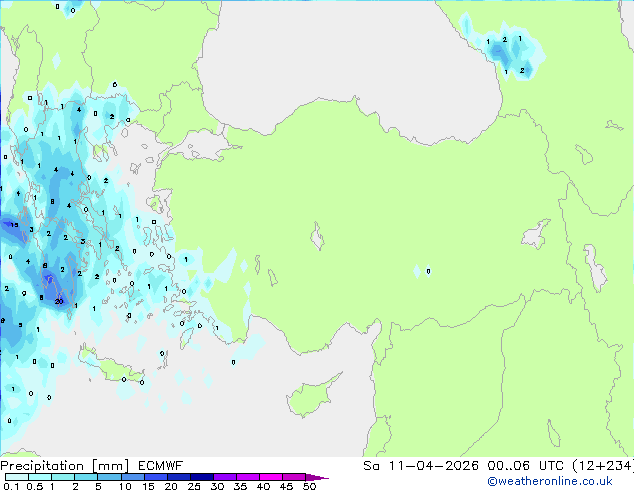Click the 2–5 mm legend swatch
Screen dimensions: 634x490
86,477
